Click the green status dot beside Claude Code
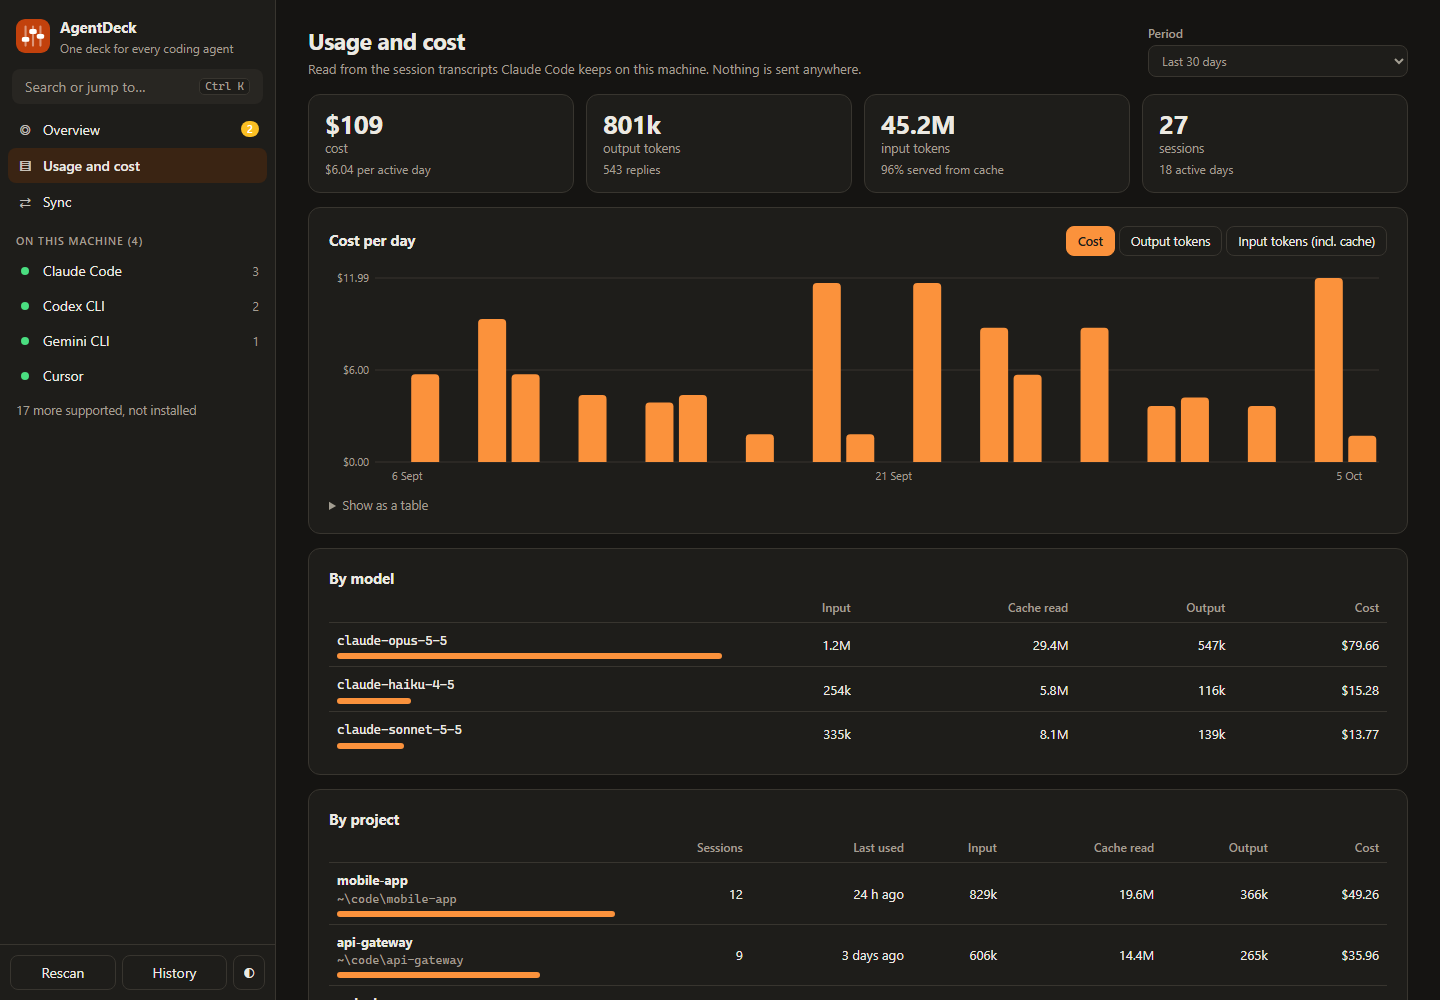Viewport: 1440px width, 1000px height. tap(25, 271)
